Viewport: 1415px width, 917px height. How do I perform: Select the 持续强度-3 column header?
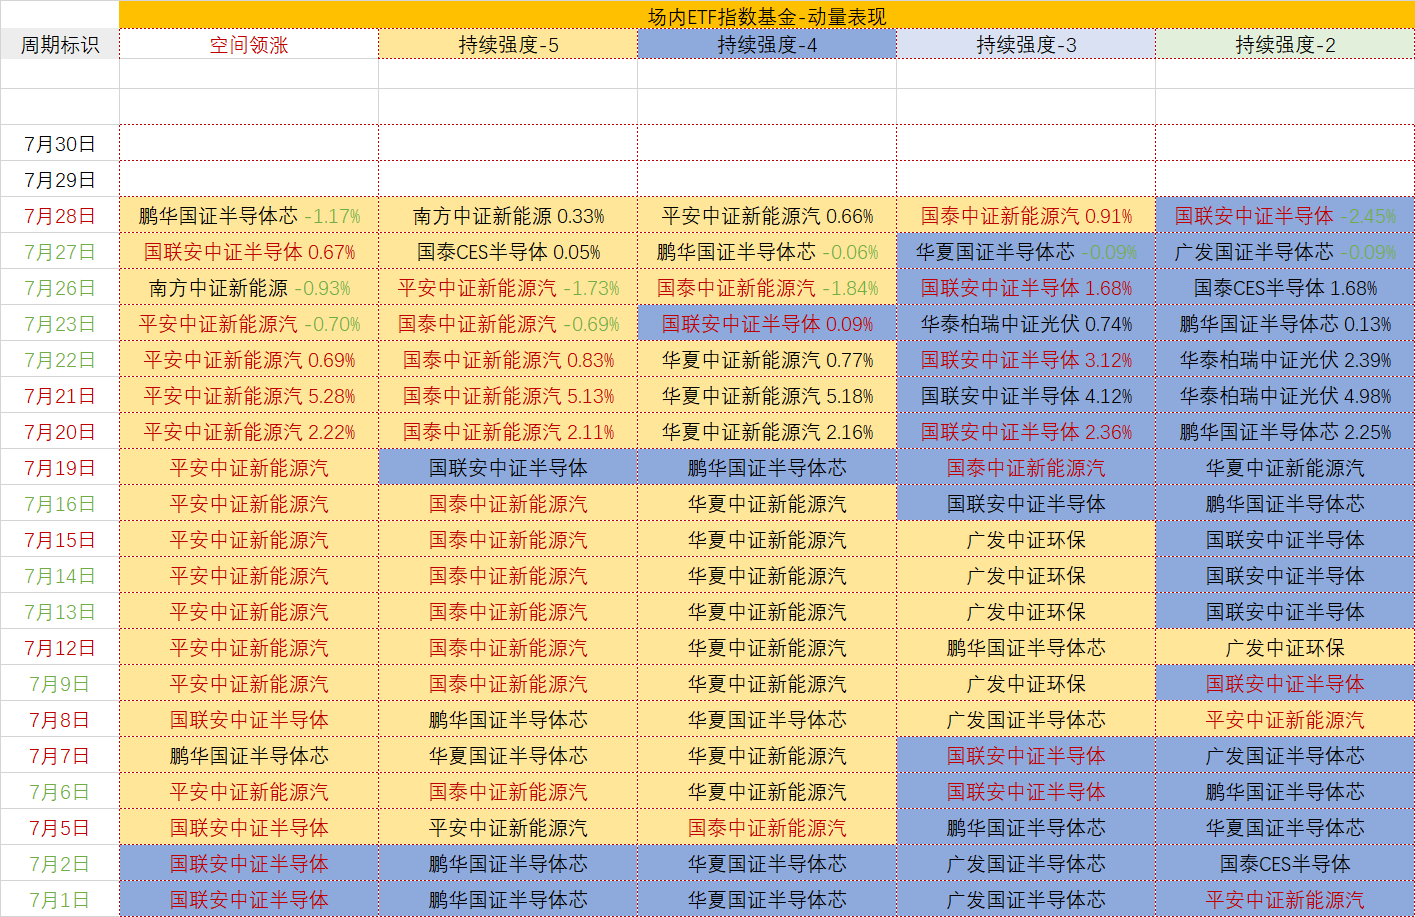(x=1026, y=45)
